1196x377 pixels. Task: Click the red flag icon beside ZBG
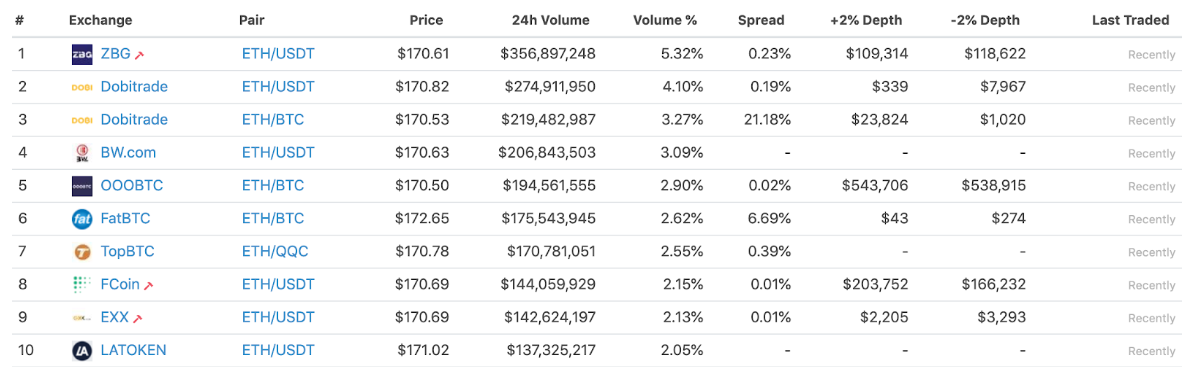click(140, 55)
